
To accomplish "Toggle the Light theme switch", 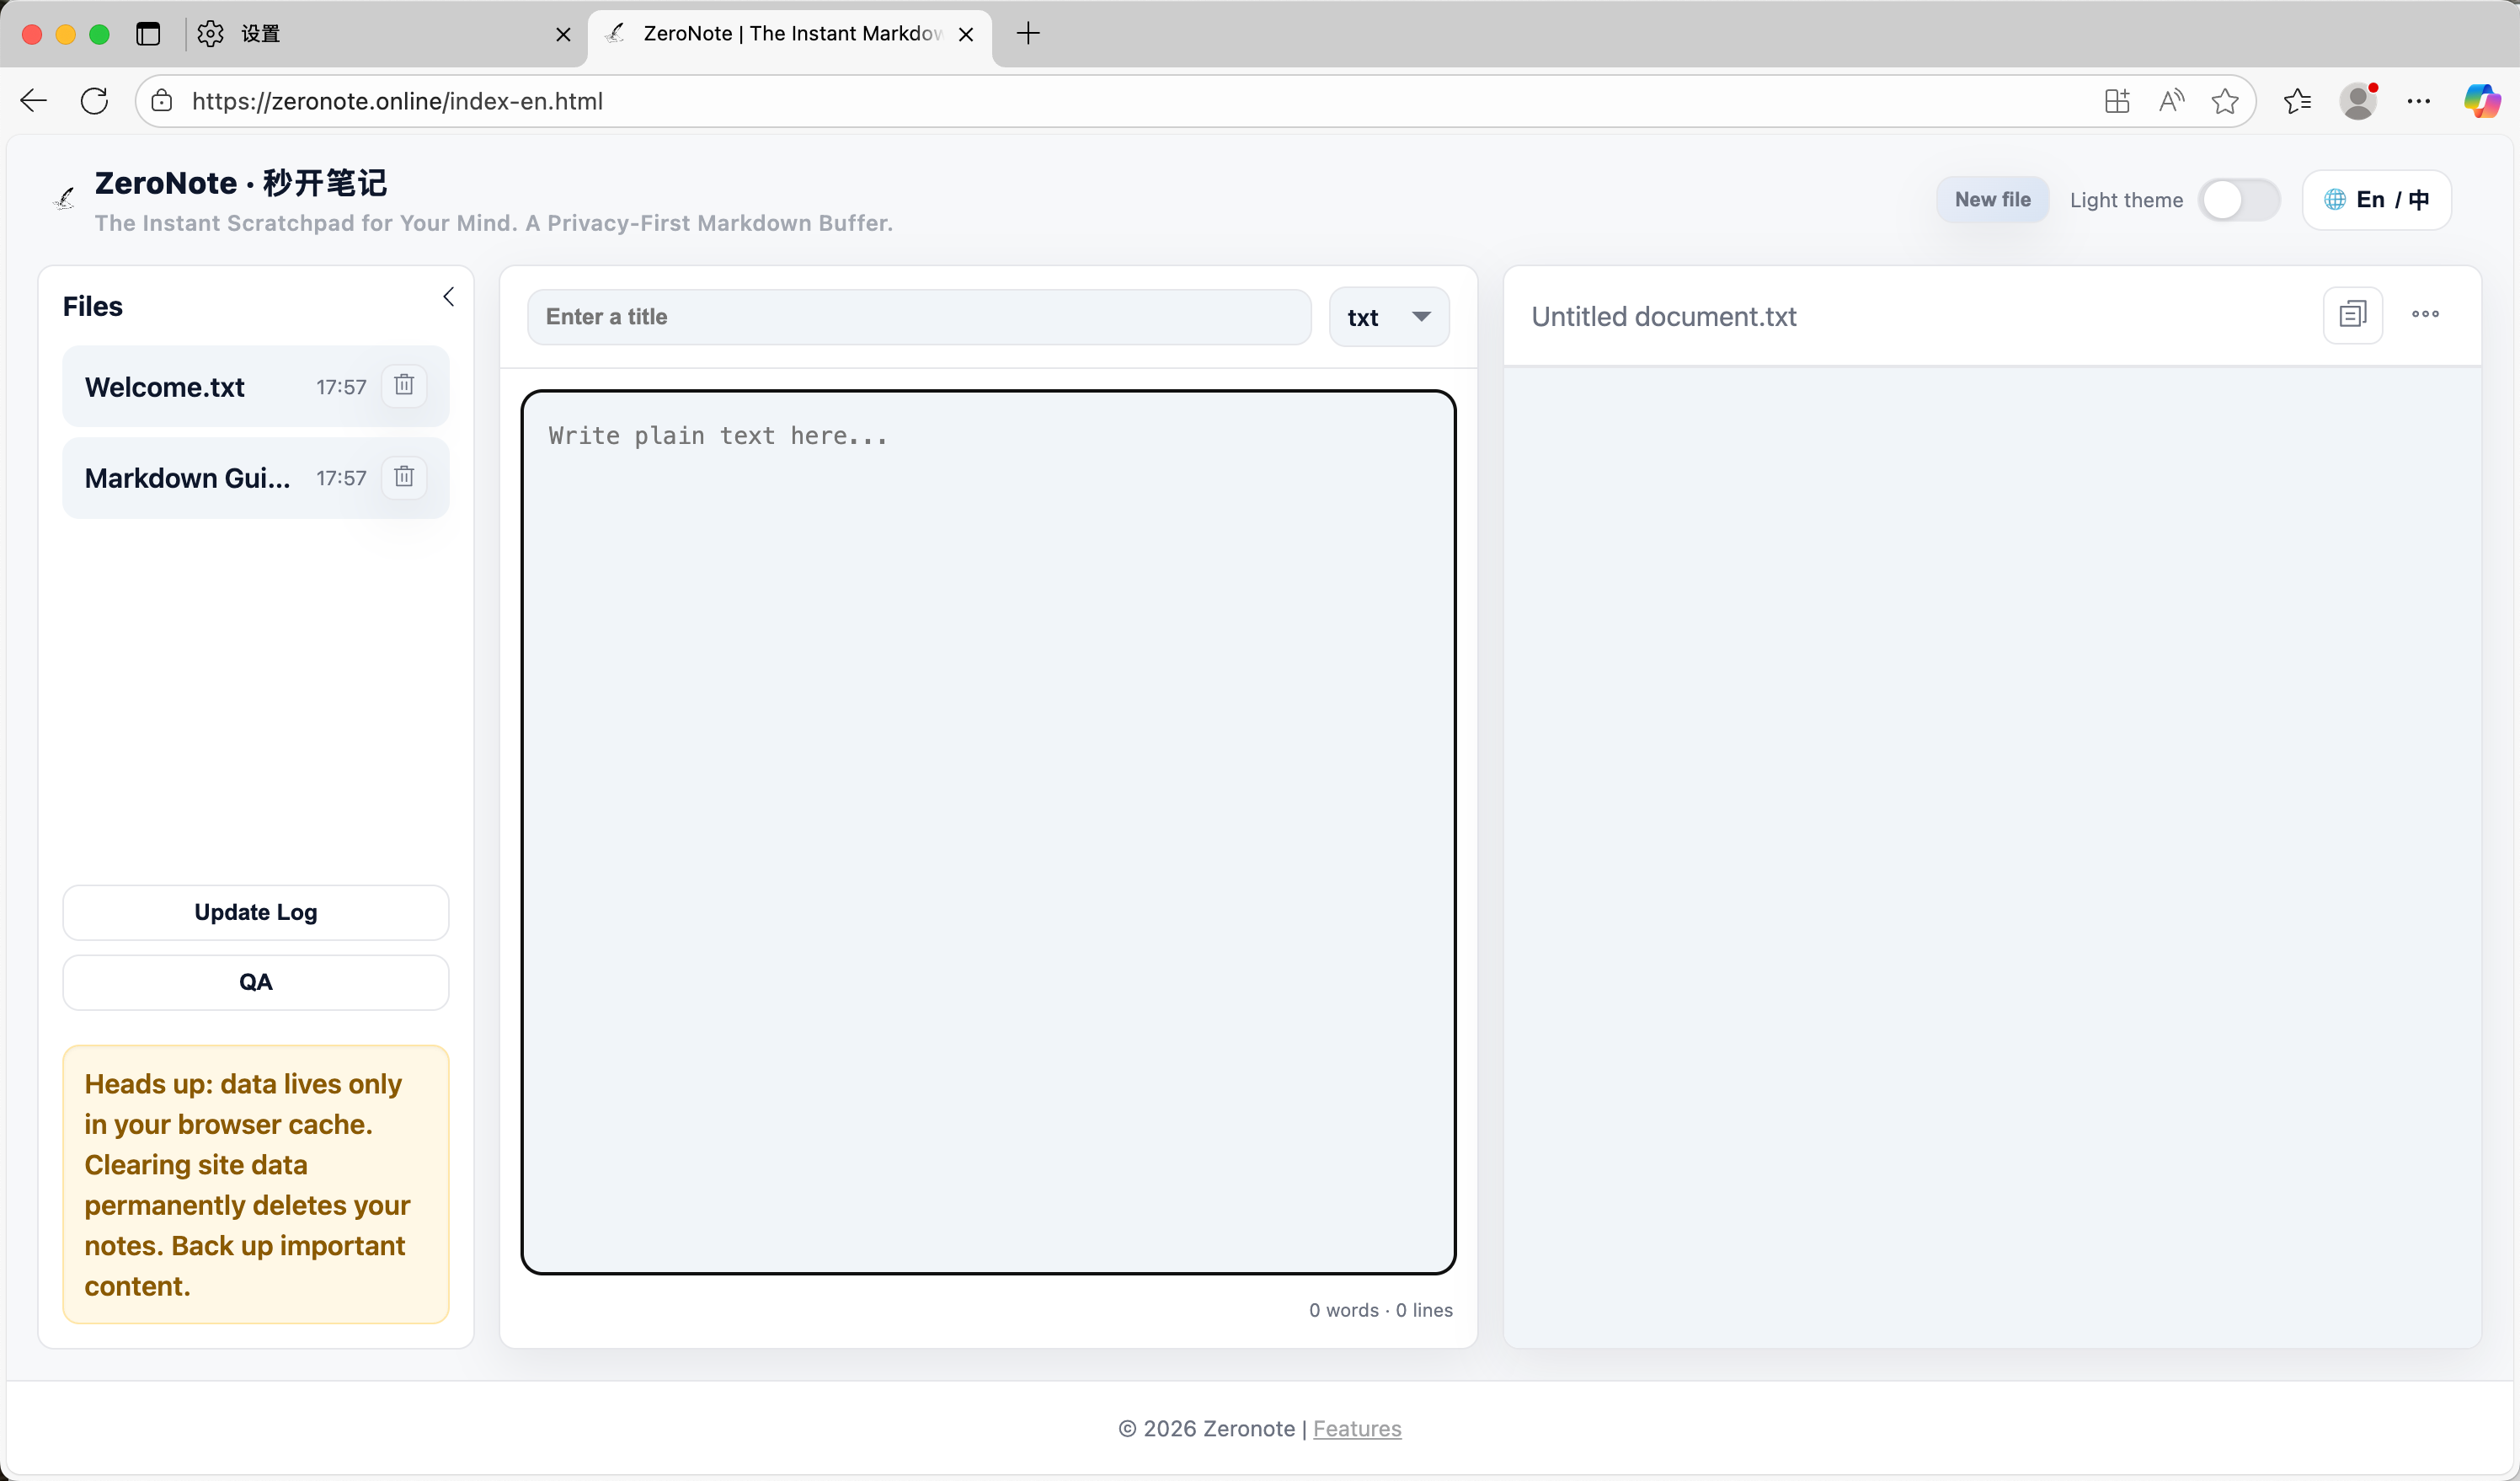I will [2238, 200].
